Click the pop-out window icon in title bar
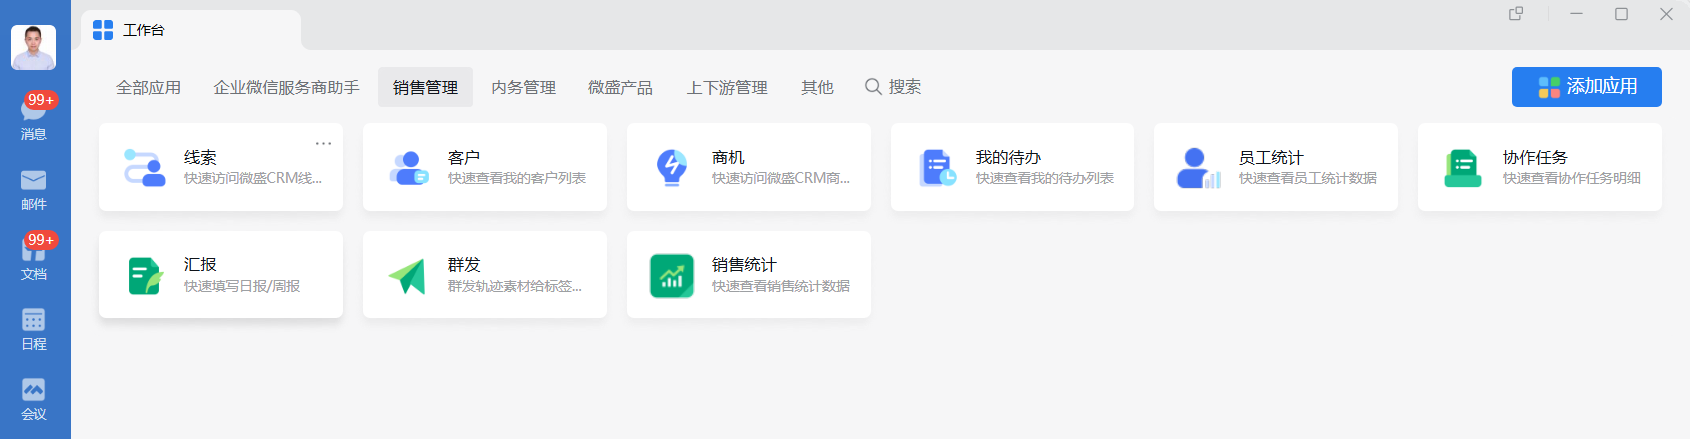 tap(1516, 14)
